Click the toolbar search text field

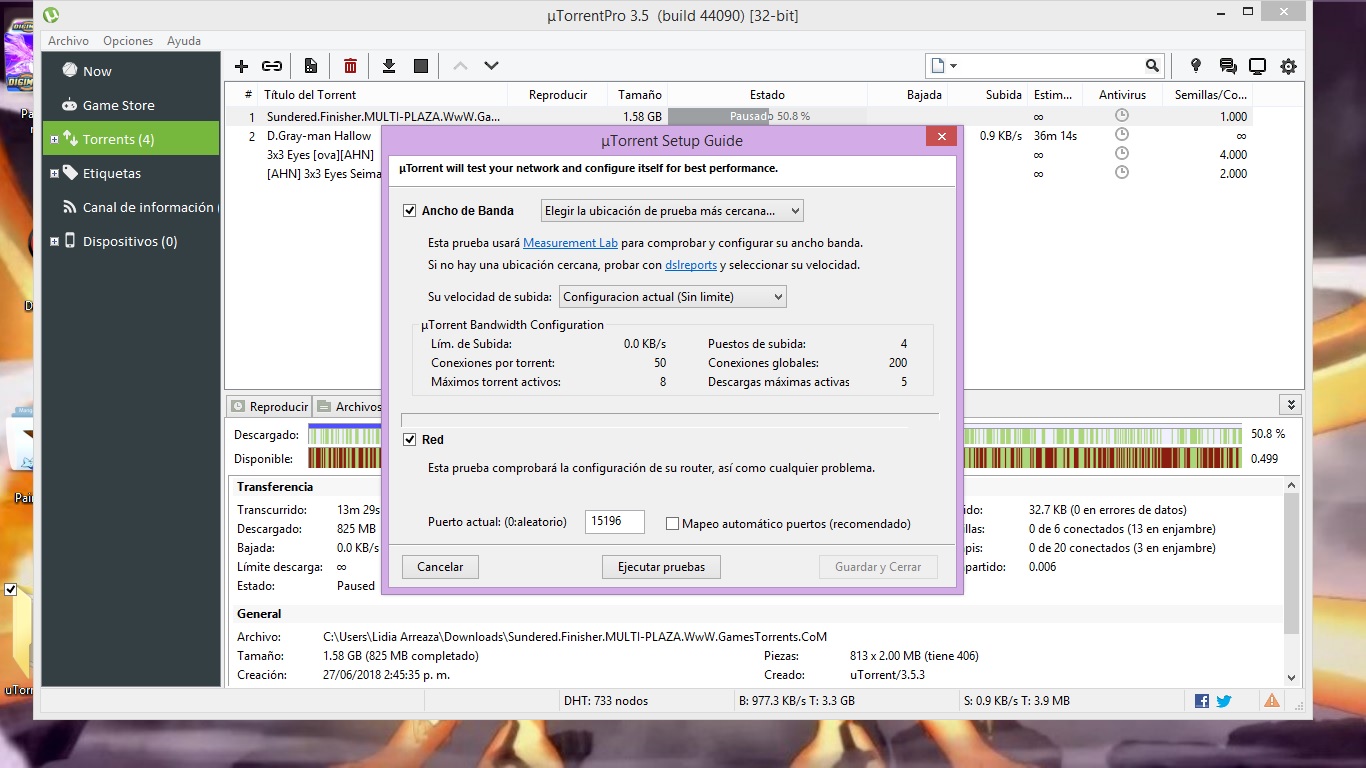tap(1051, 66)
